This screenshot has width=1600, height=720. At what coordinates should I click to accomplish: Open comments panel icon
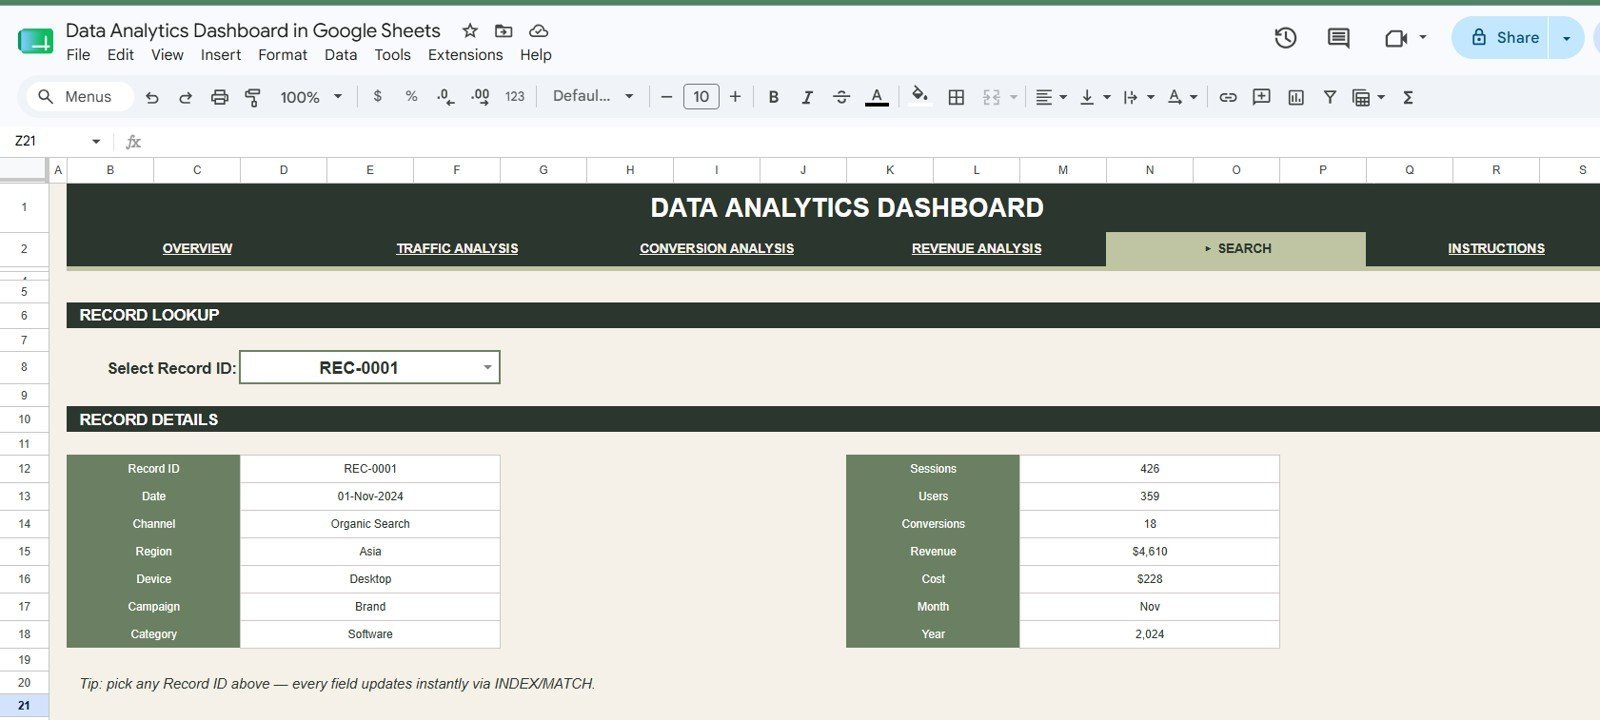[1338, 38]
